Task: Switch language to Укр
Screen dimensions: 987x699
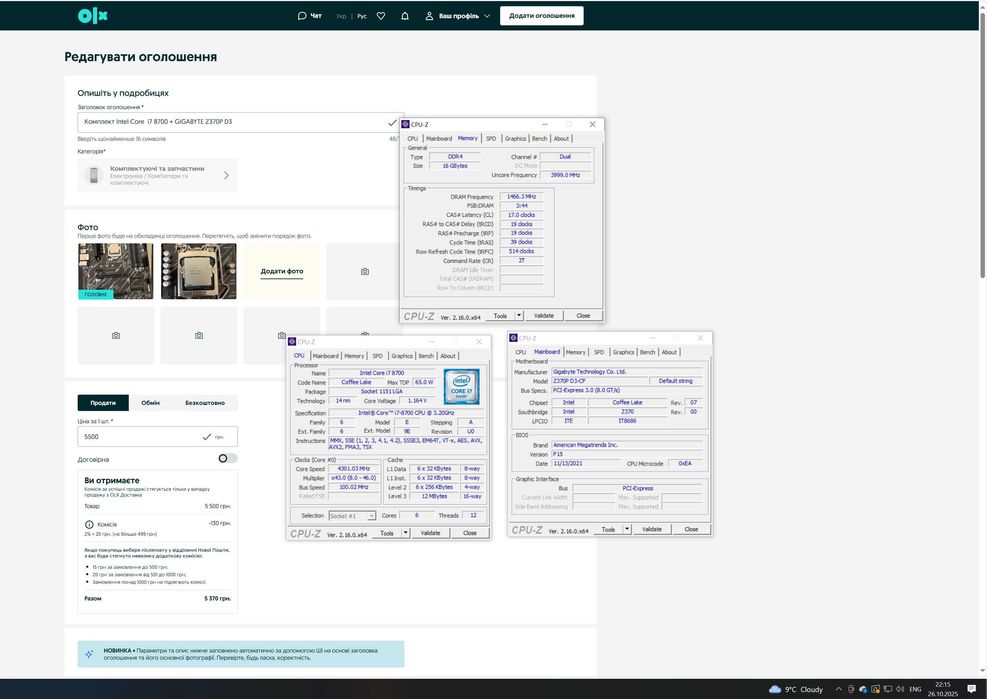Action: [x=341, y=16]
